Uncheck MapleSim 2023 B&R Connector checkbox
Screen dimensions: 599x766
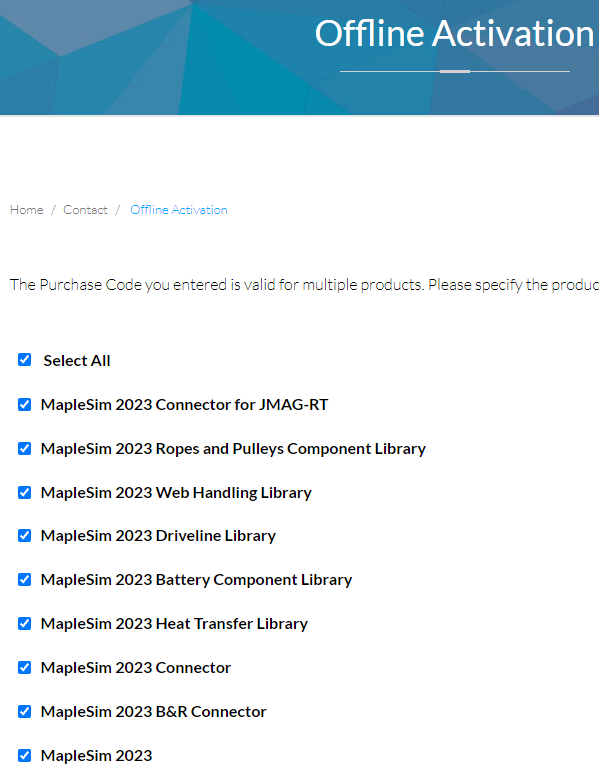[x=24, y=712]
